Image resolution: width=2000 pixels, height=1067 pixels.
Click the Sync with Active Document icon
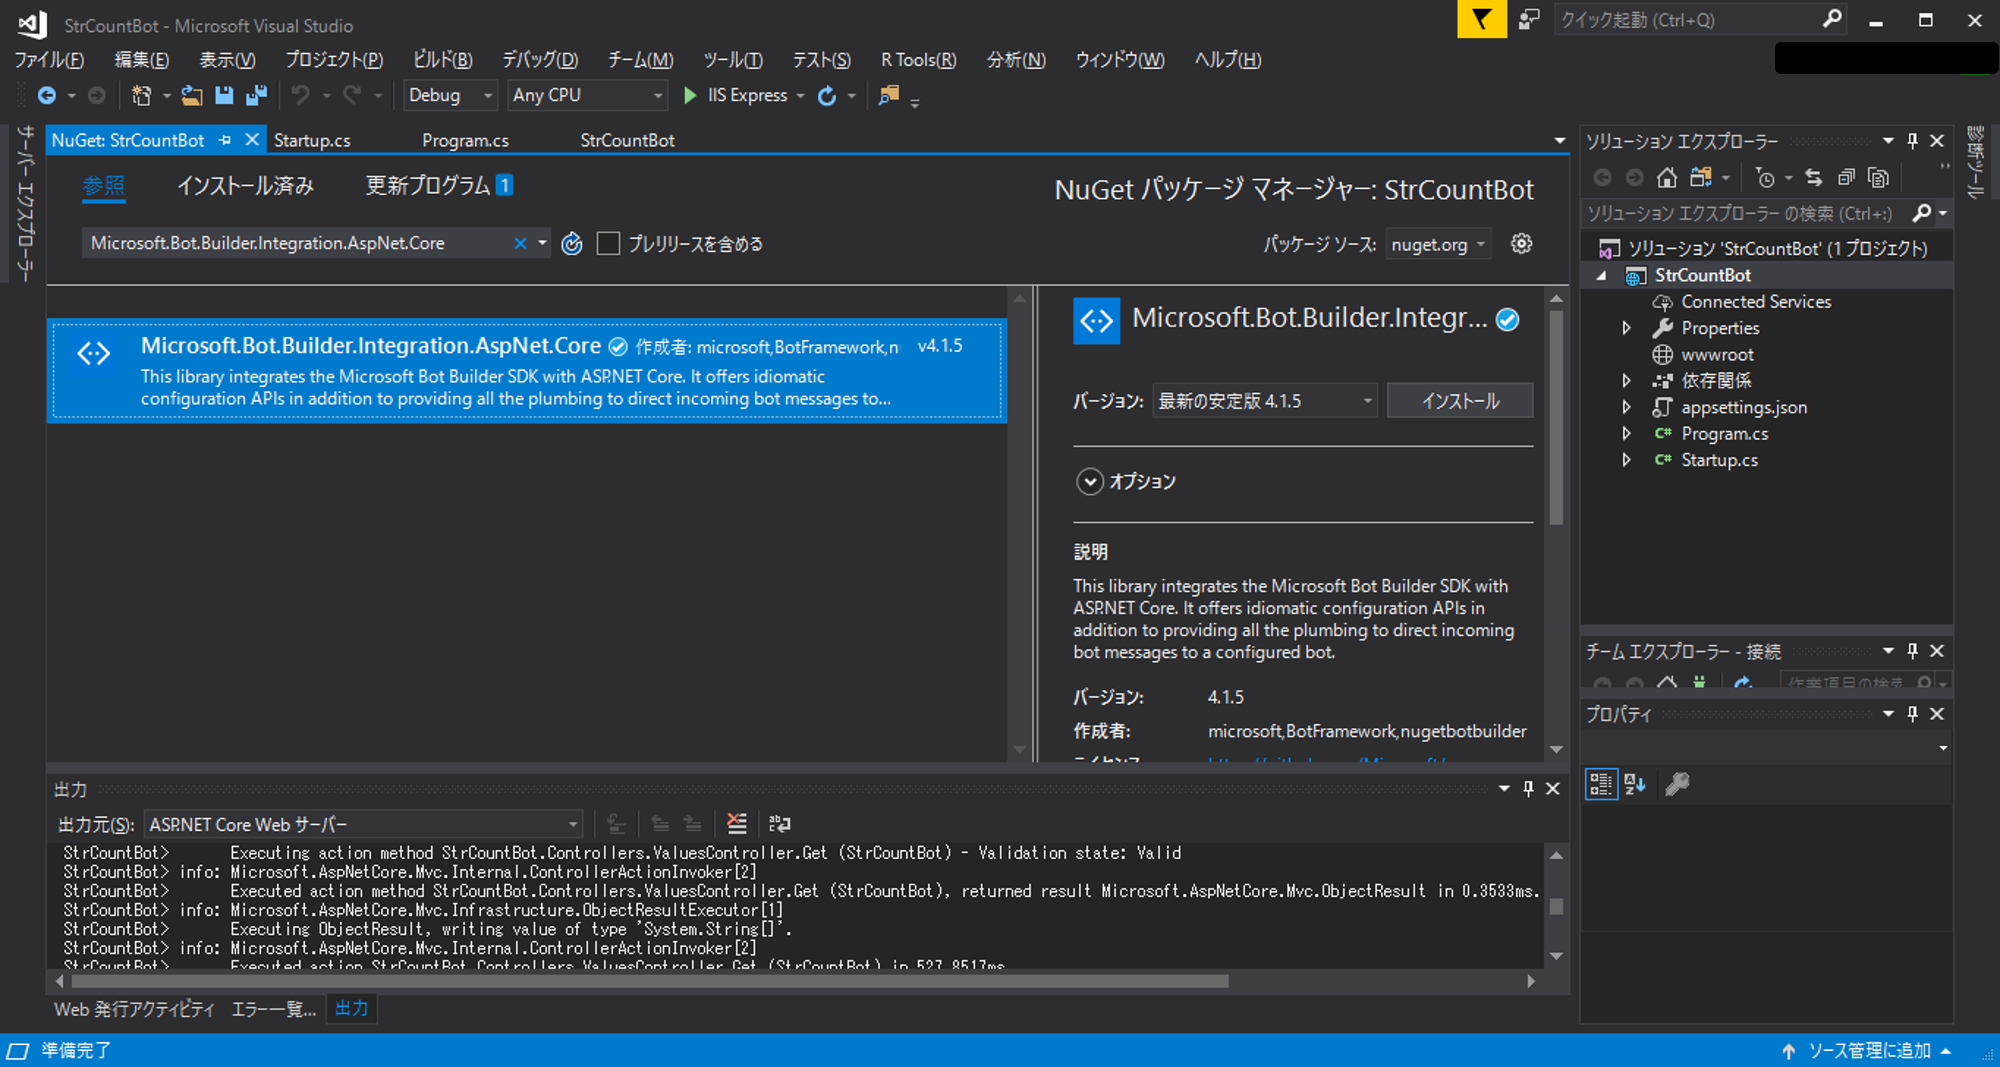click(x=1814, y=177)
